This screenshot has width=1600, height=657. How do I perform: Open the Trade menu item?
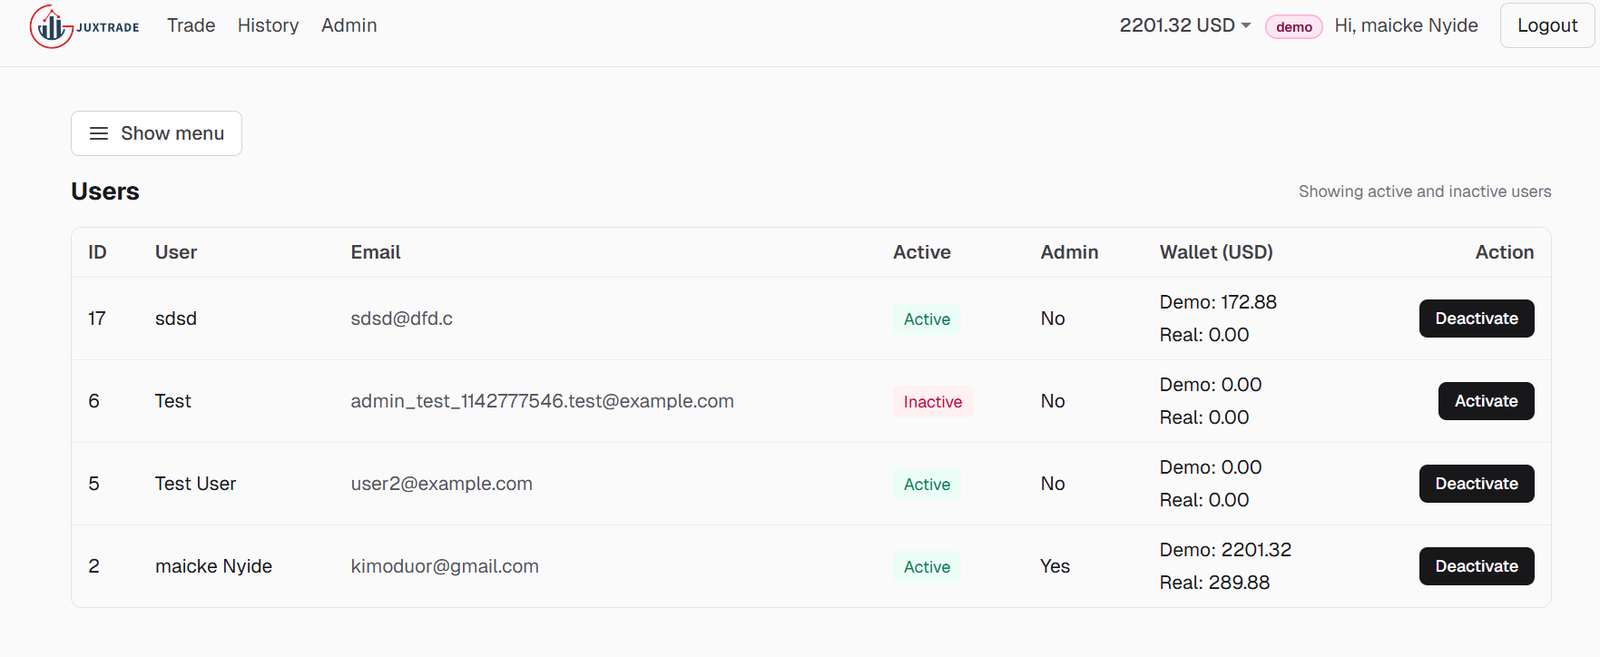click(x=191, y=26)
